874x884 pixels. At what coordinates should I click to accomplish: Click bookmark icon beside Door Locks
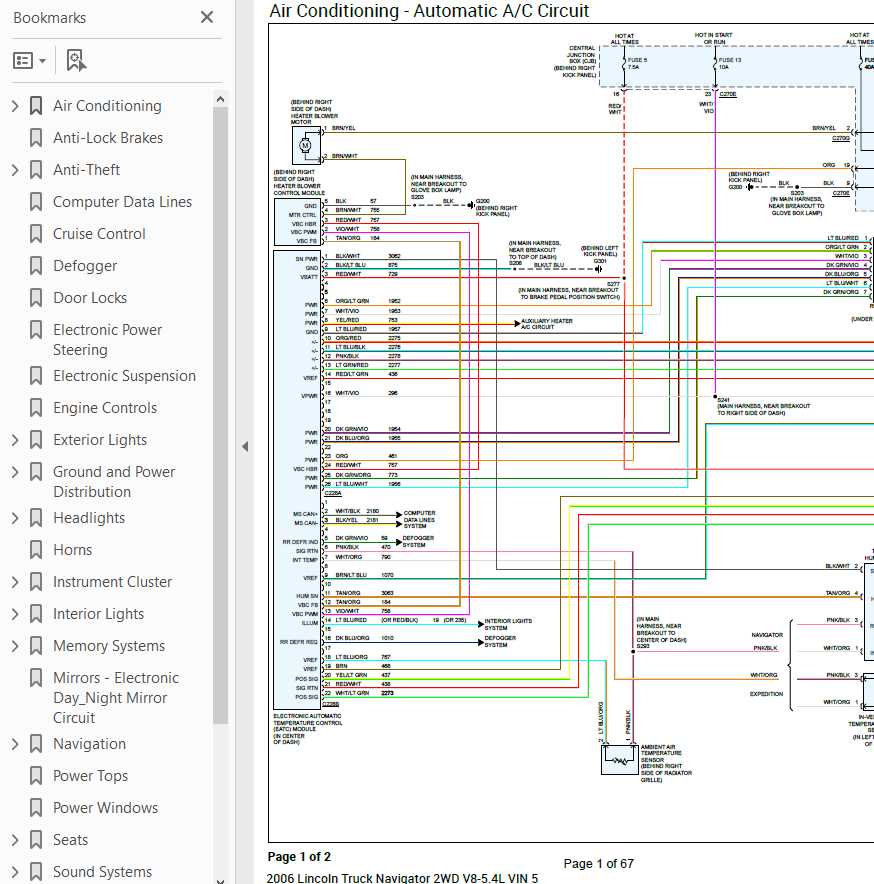click(x=36, y=298)
